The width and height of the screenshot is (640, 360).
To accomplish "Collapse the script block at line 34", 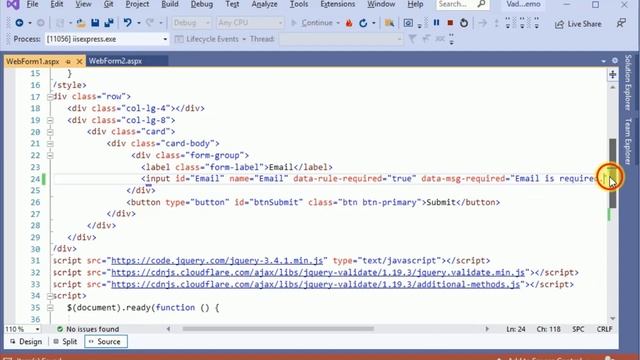I will tap(50, 296).
